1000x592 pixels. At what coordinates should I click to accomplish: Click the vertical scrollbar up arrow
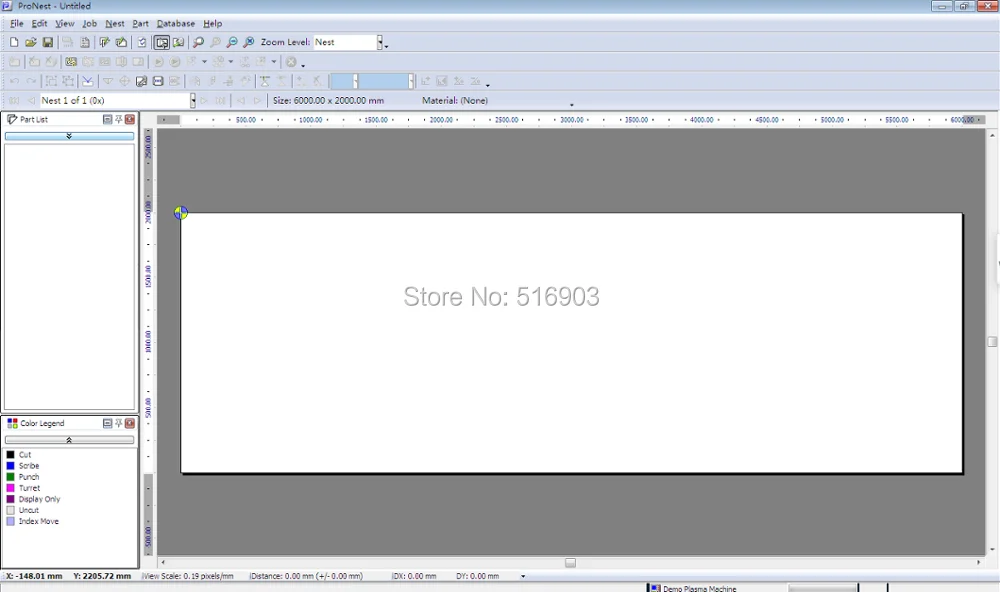992,135
